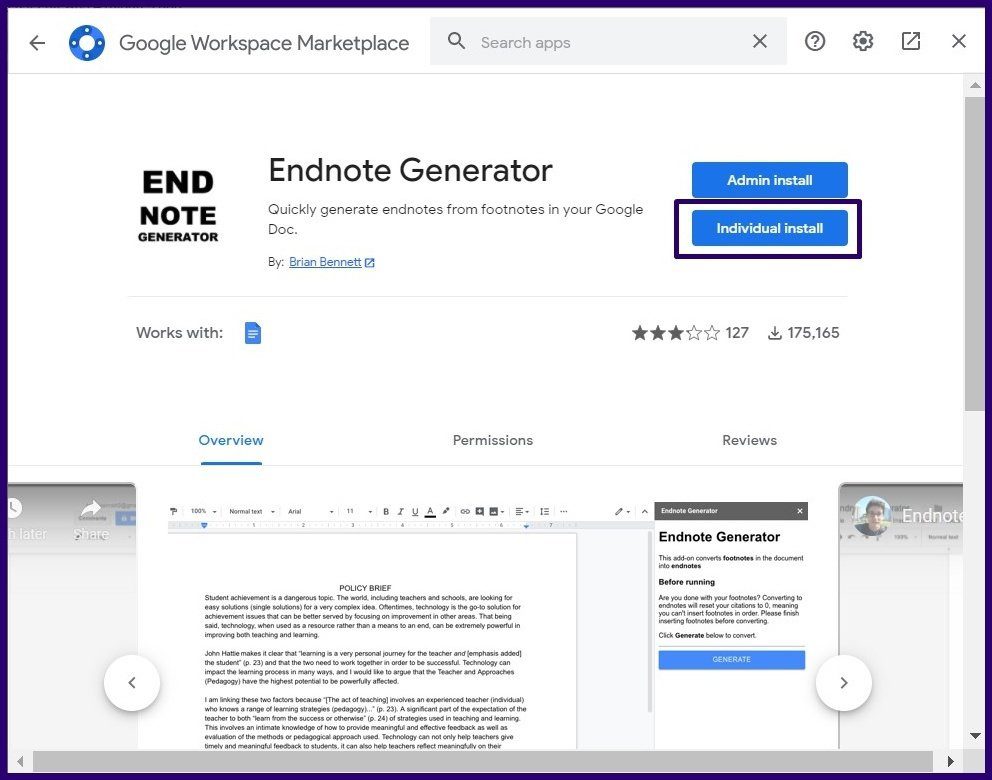Click the avatar on right video thumbnail
The image size is (992, 780).
pyautogui.click(x=872, y=516)
